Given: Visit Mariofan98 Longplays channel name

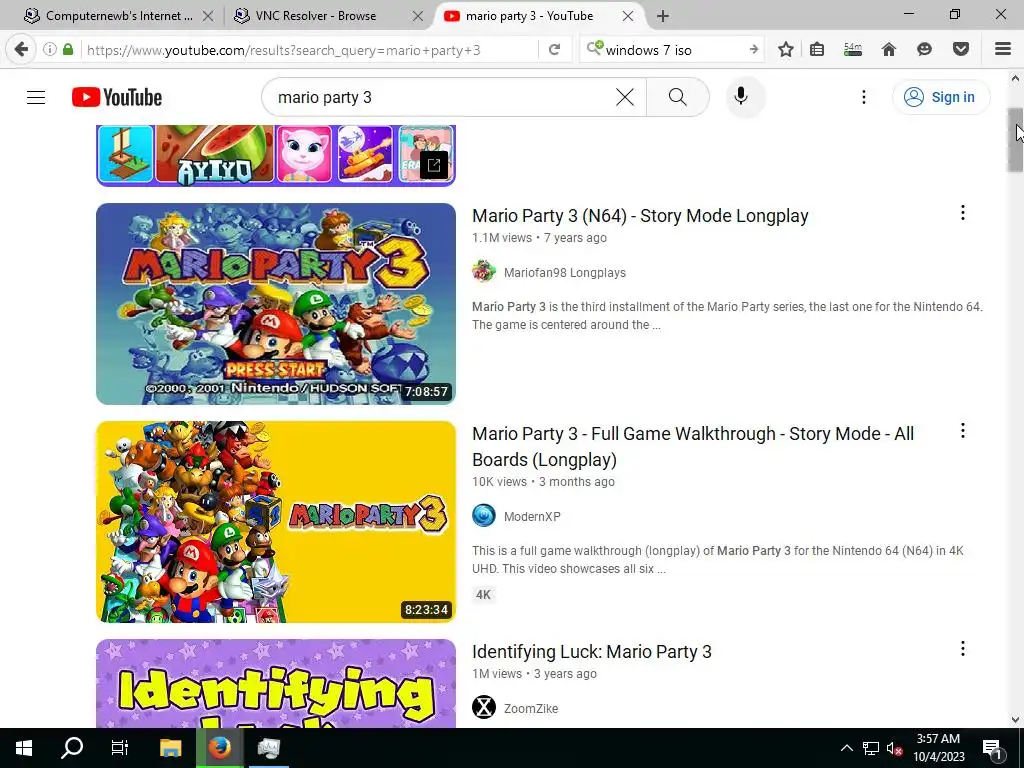Looking at the screenshot, I should click(x=565, y=273).
